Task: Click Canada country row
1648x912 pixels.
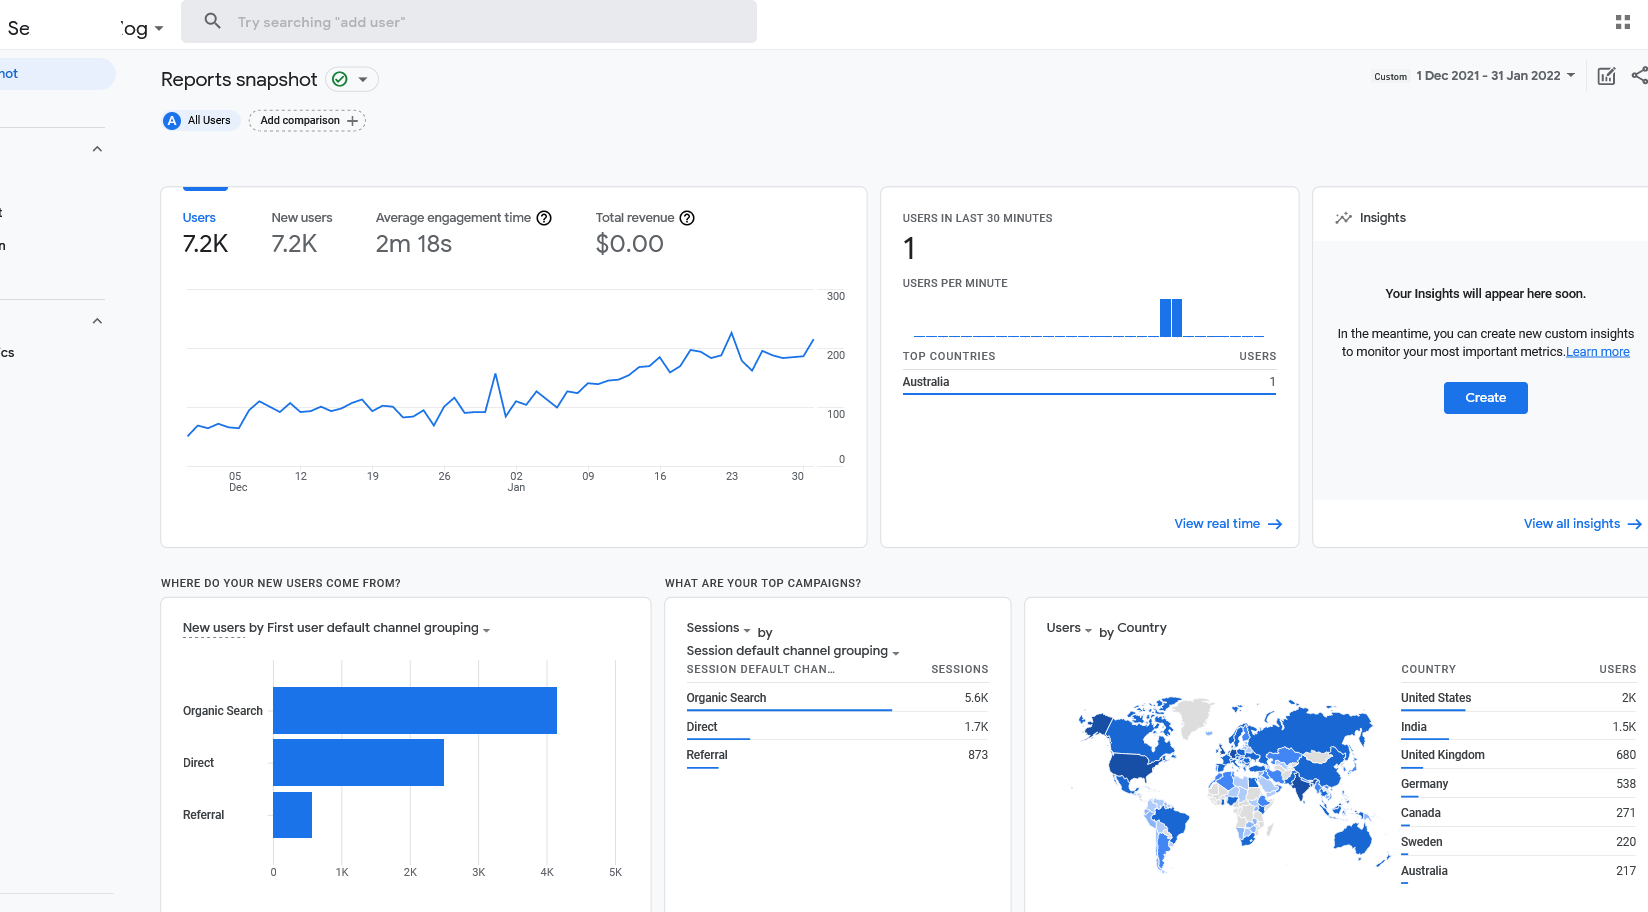Action: 1518,813
